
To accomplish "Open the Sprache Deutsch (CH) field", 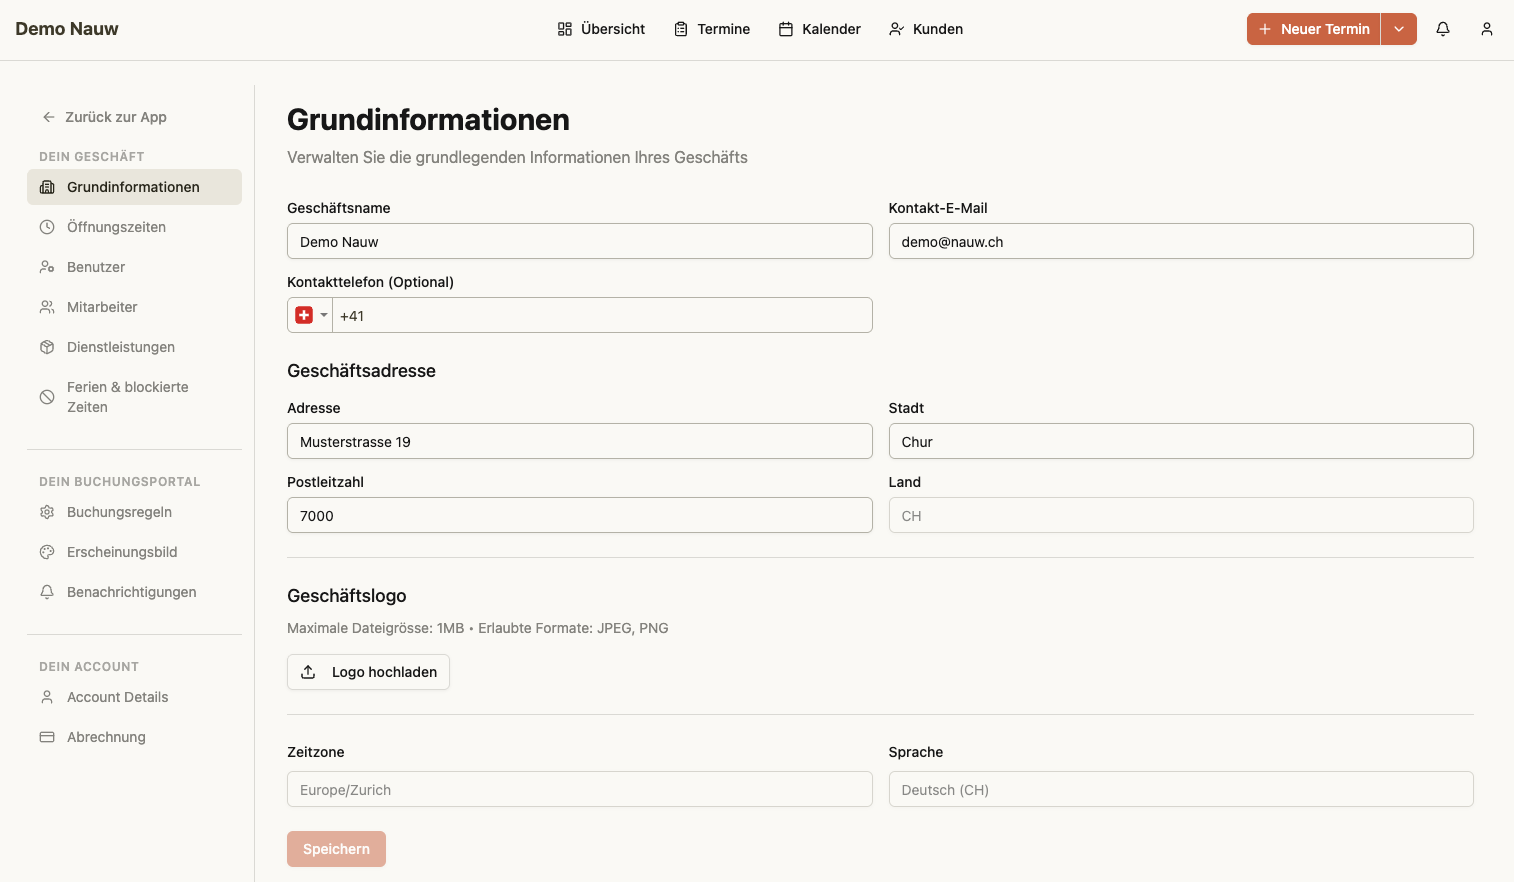I will point(1181,789).
